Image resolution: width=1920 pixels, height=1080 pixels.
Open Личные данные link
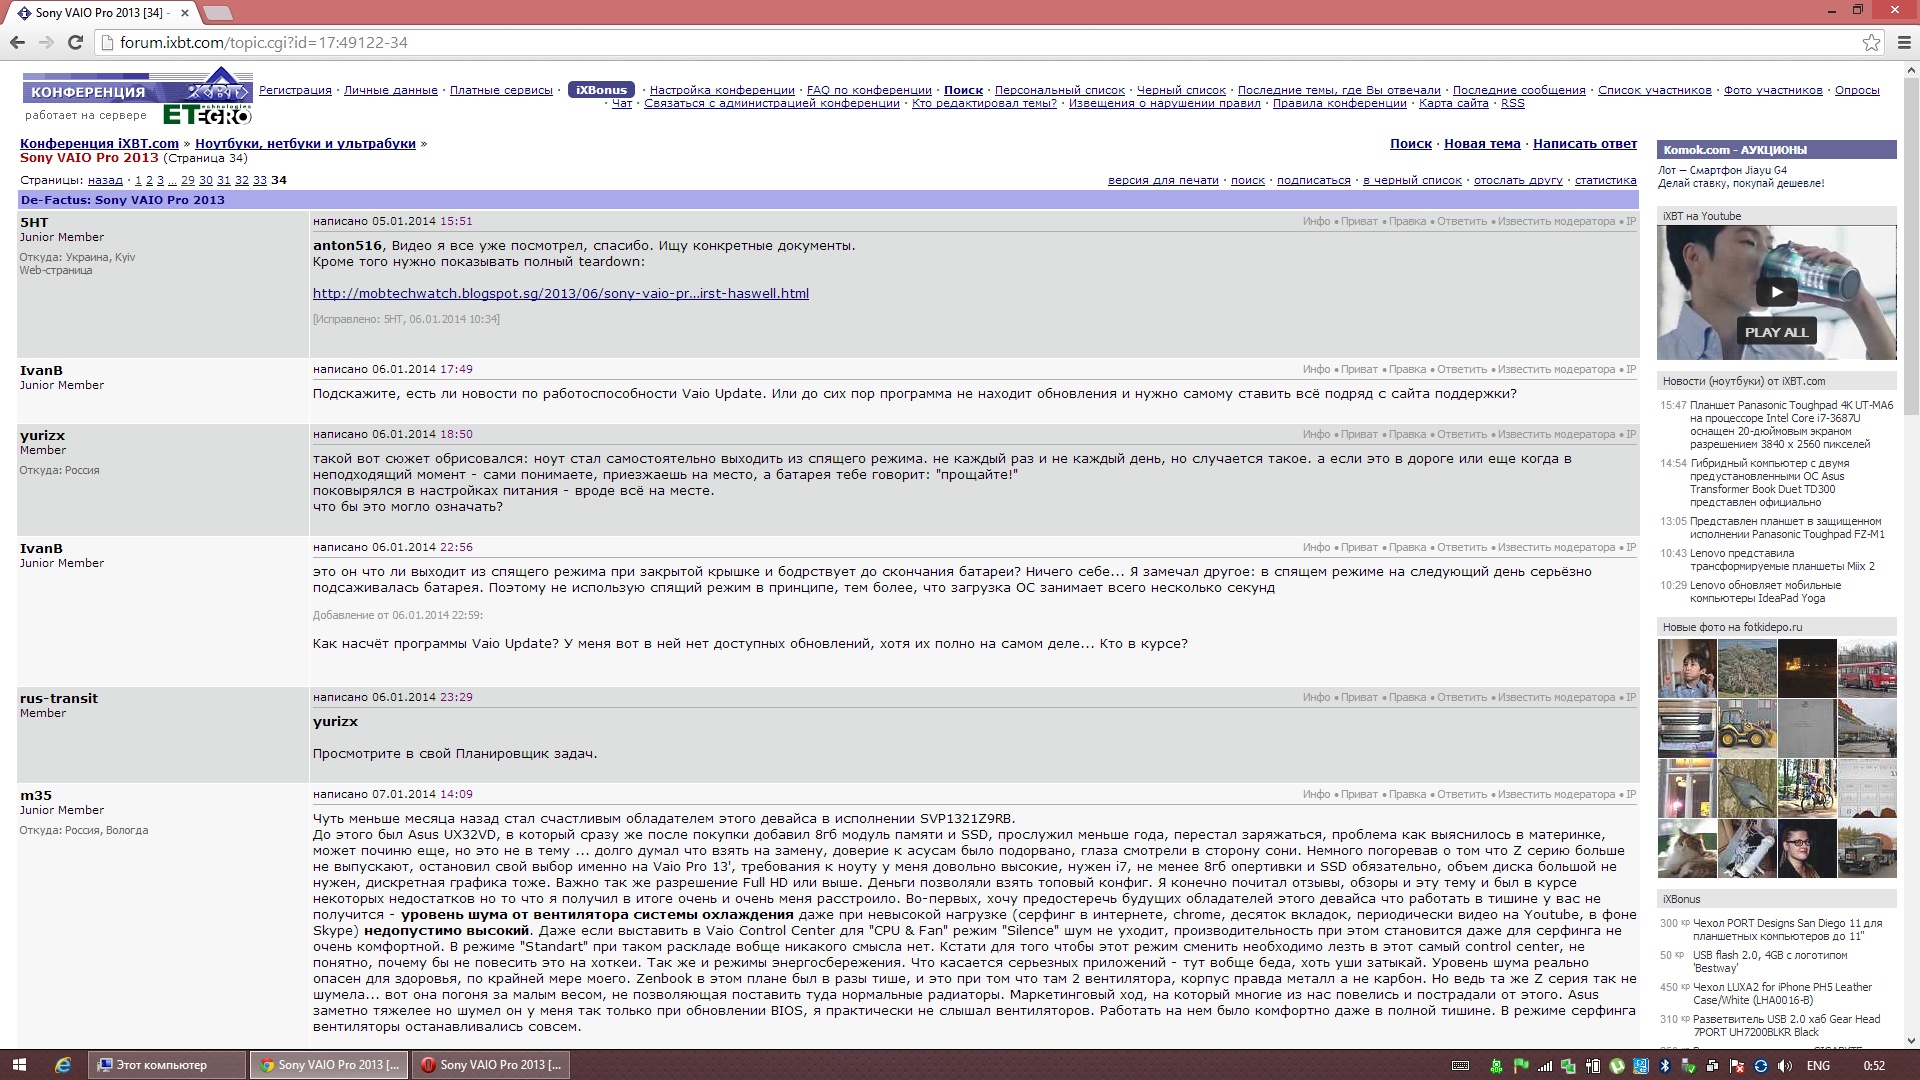[391, 90]
